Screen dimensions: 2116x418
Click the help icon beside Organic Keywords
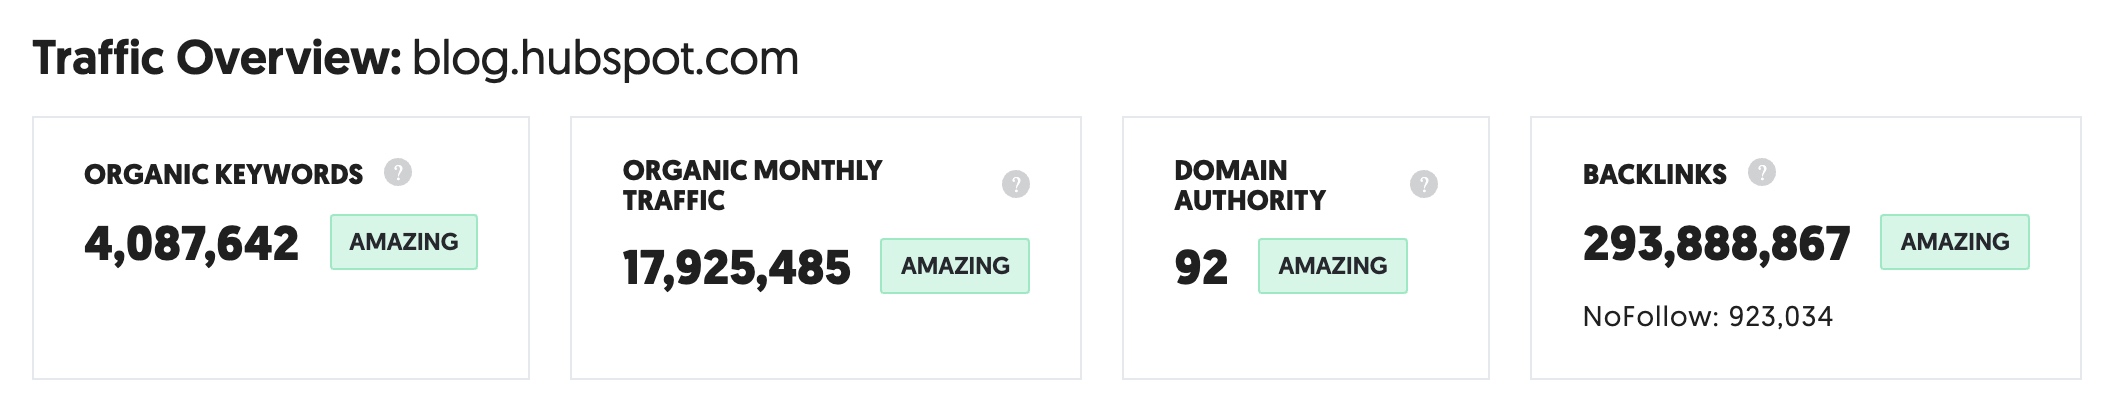(x=398, y=173)
